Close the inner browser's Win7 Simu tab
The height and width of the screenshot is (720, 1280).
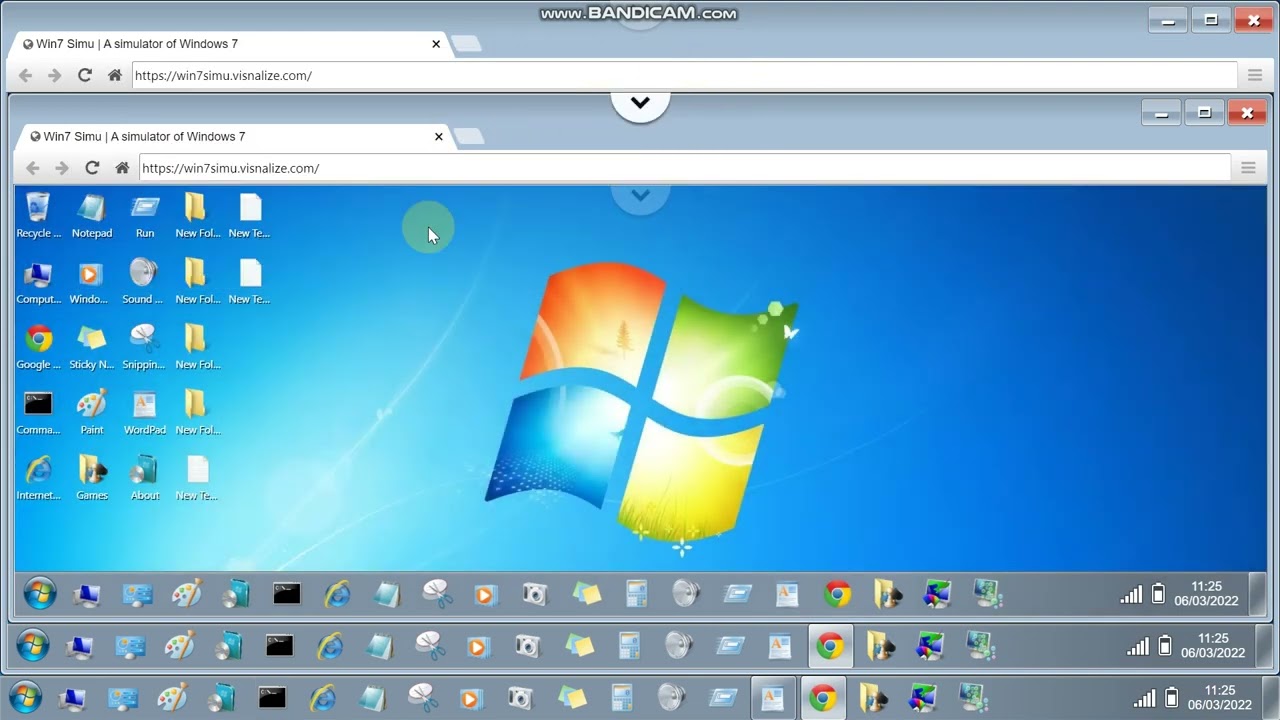[438, 137]
